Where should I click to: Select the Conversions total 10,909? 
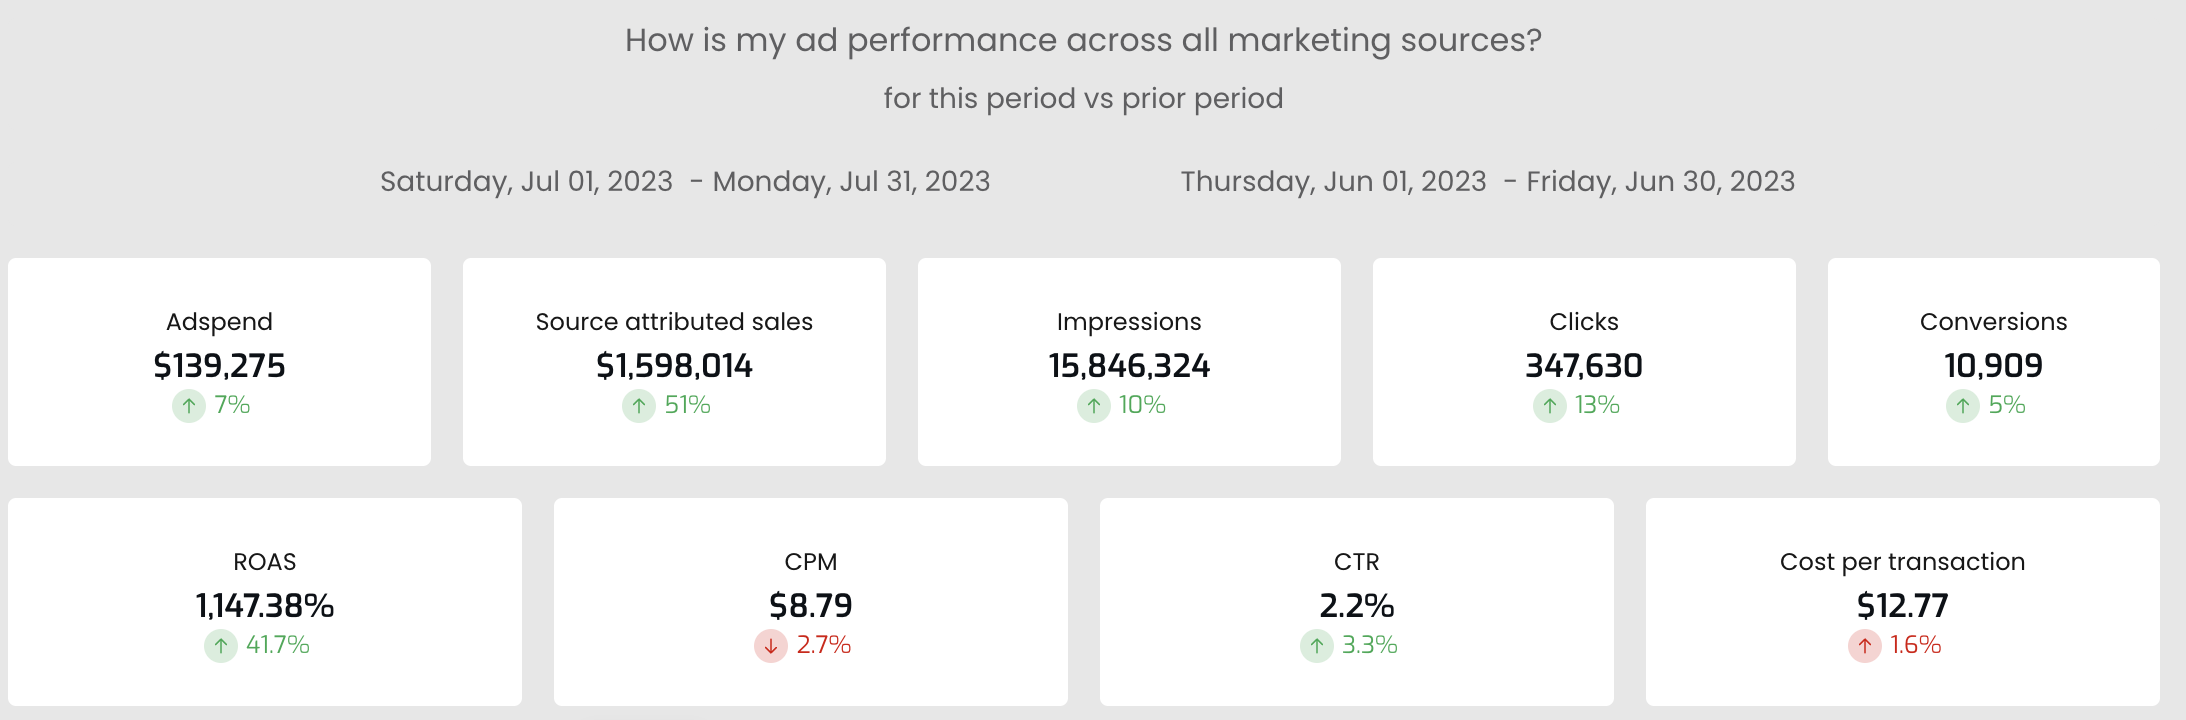coord(1993,366)
